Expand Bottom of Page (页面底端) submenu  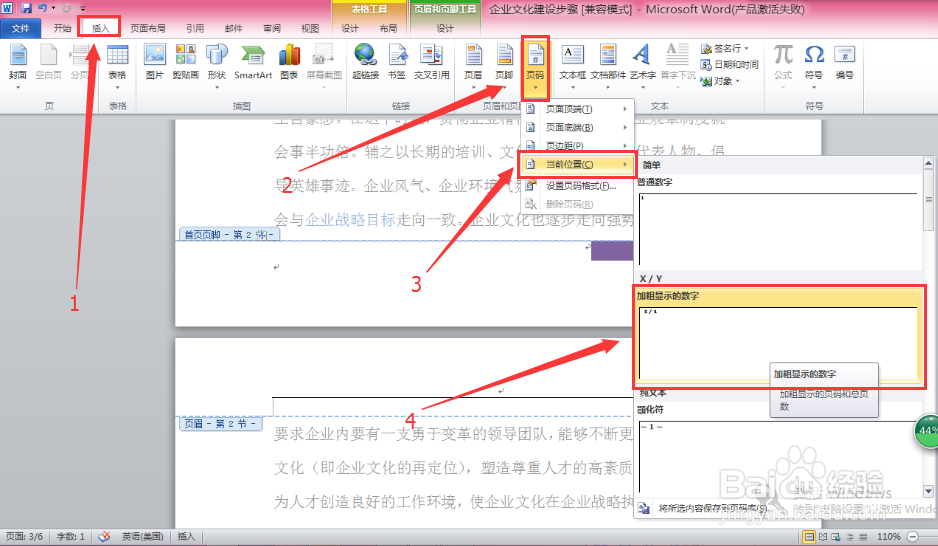click(x=577, y=127)
